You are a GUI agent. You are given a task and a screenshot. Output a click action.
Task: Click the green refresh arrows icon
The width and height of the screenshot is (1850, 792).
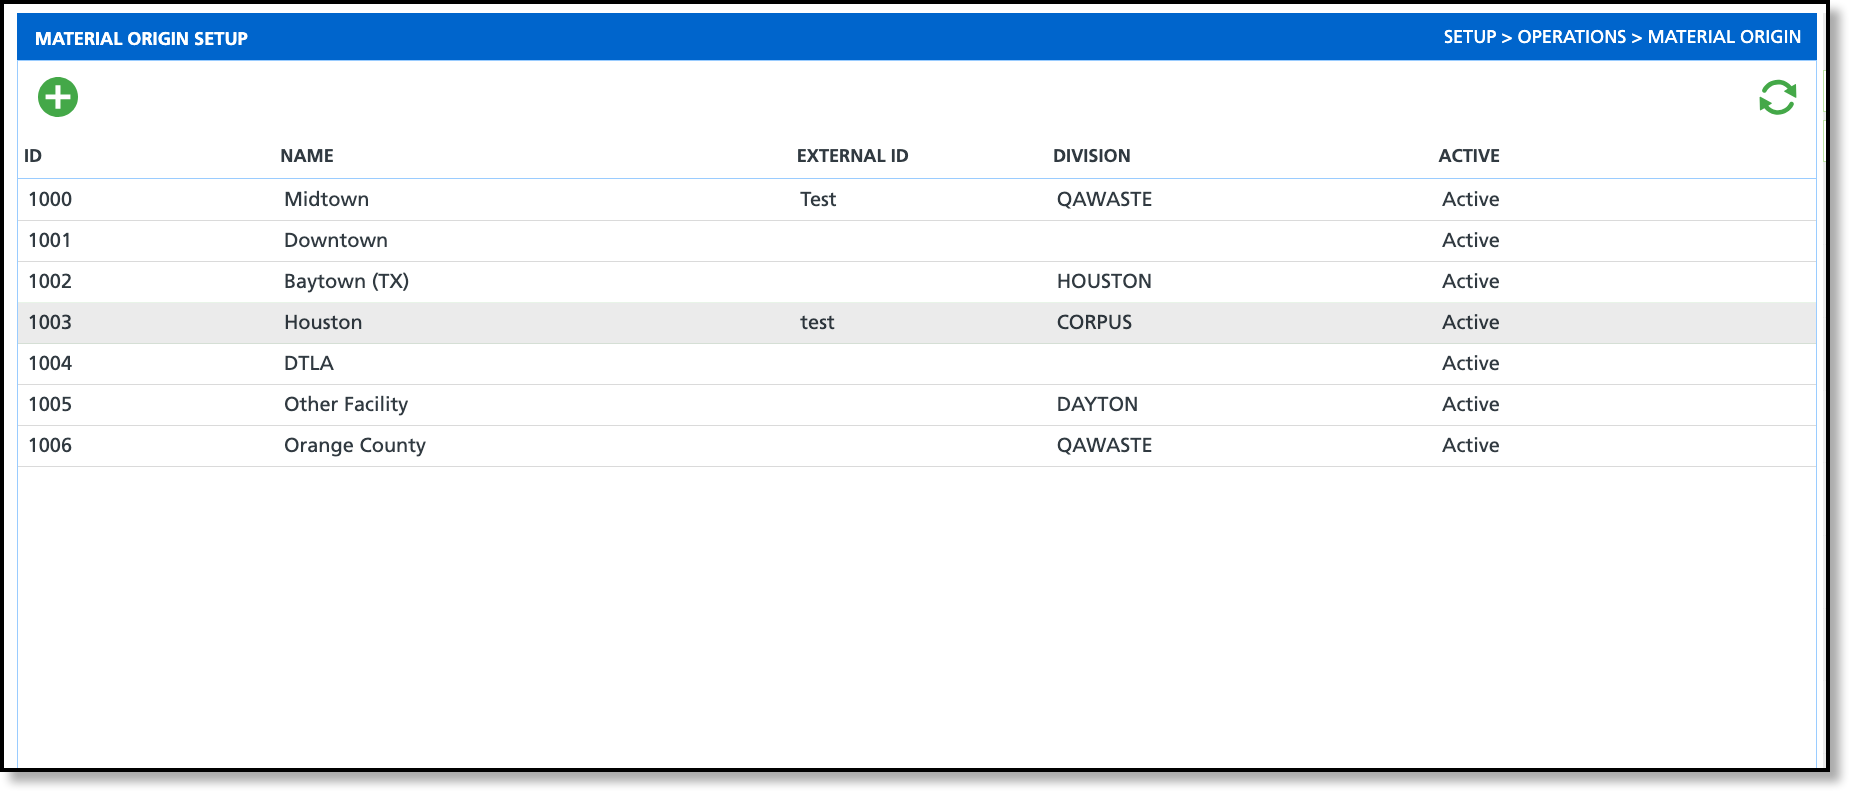(x=1778, y=97)
